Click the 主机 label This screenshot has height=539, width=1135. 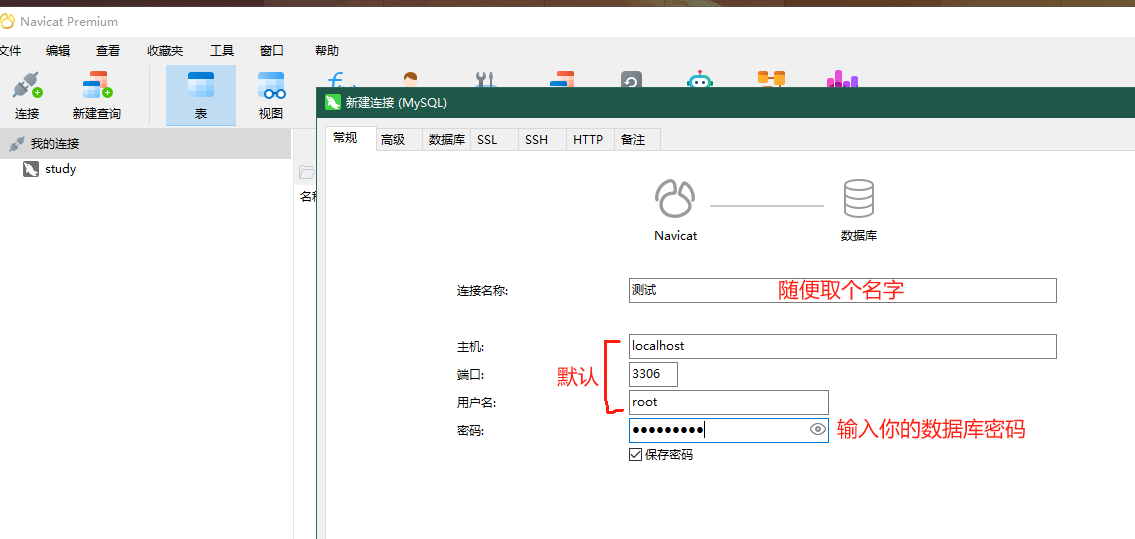coord(470,347)
